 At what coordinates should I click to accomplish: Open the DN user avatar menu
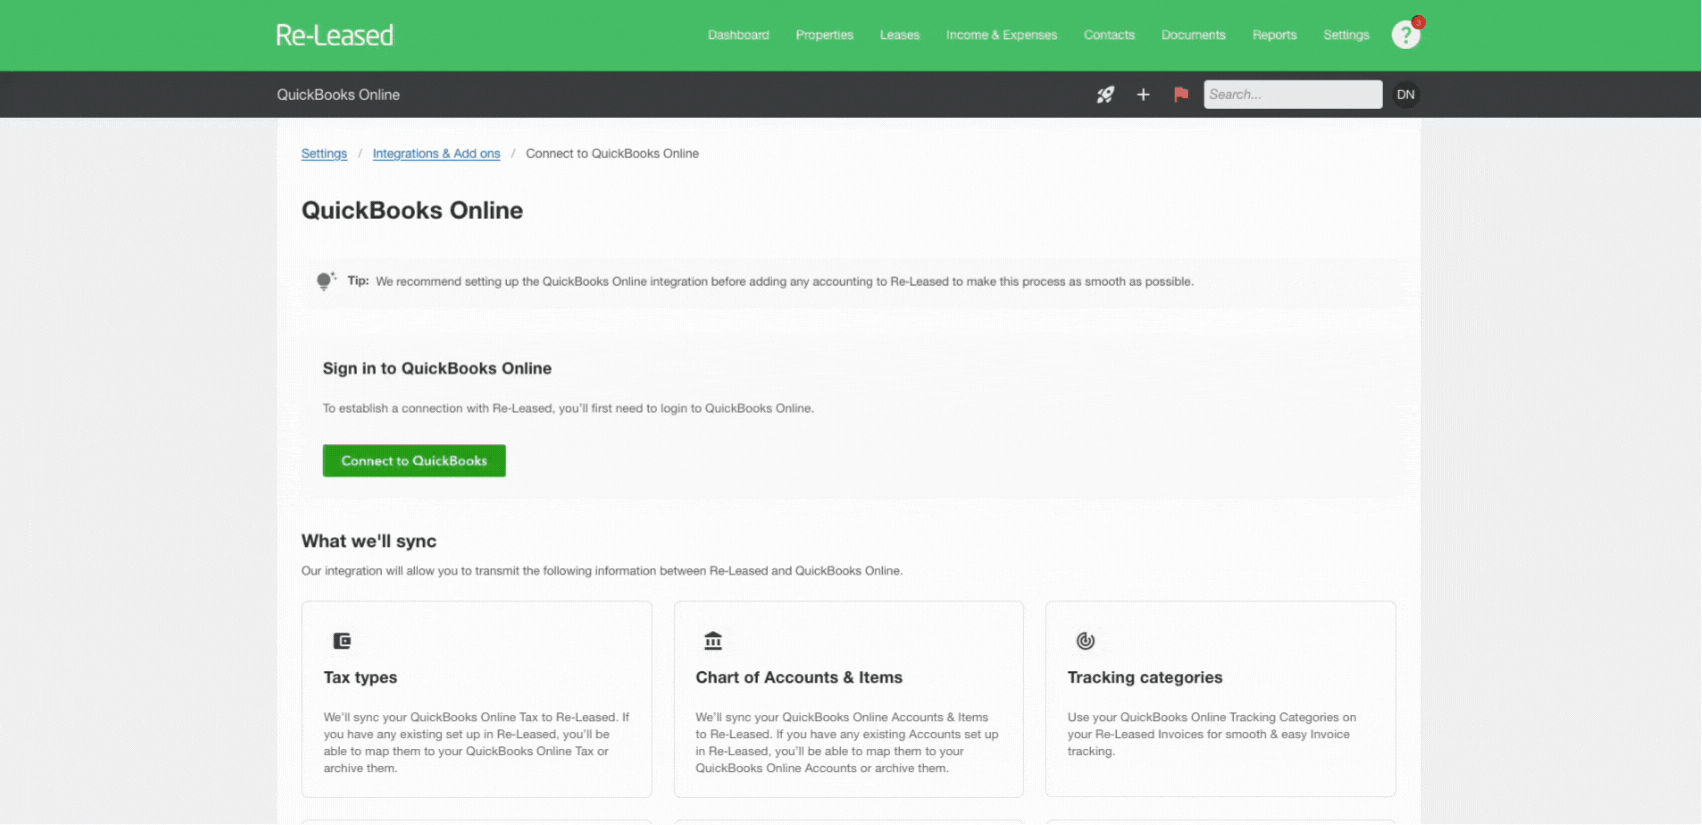coord(1405,94)
